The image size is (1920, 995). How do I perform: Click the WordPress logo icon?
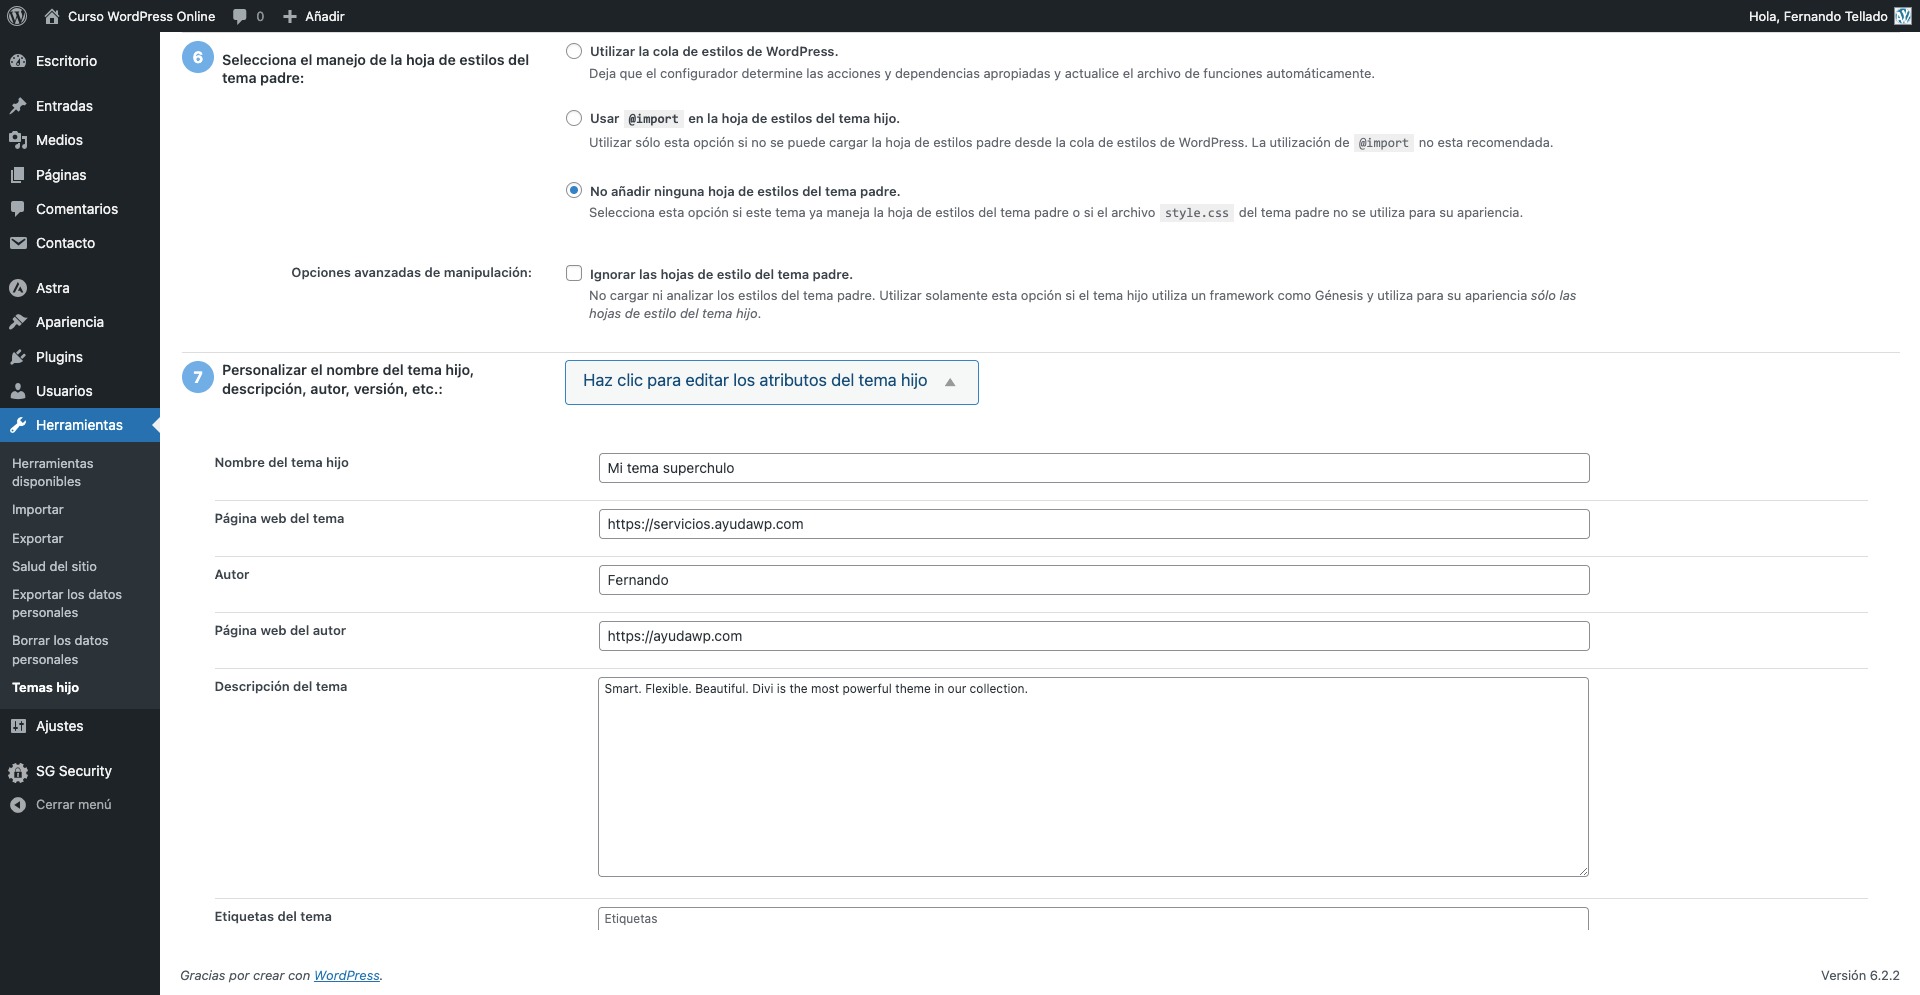[x=17, y=16]
